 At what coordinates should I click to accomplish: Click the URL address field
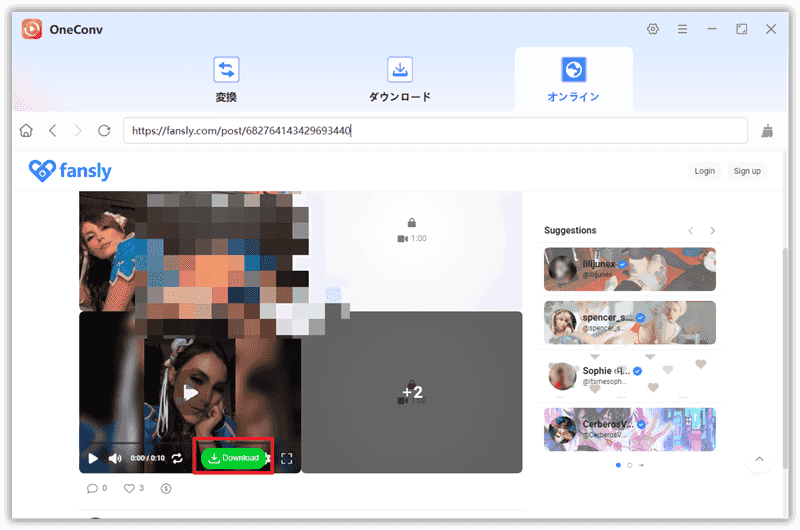click(435, 131)
